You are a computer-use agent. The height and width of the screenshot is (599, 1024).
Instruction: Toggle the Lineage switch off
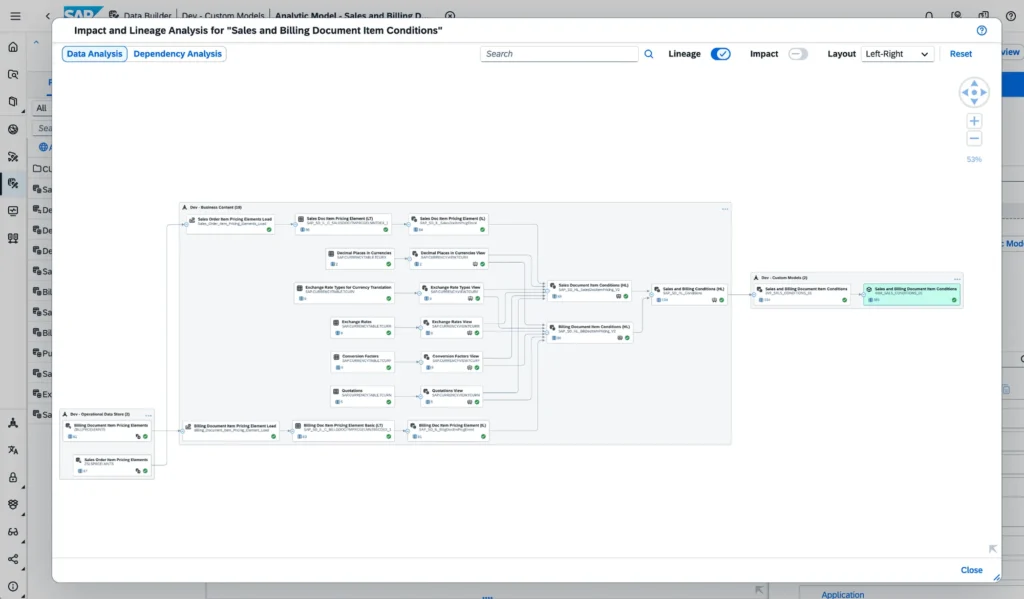[720, 54]
